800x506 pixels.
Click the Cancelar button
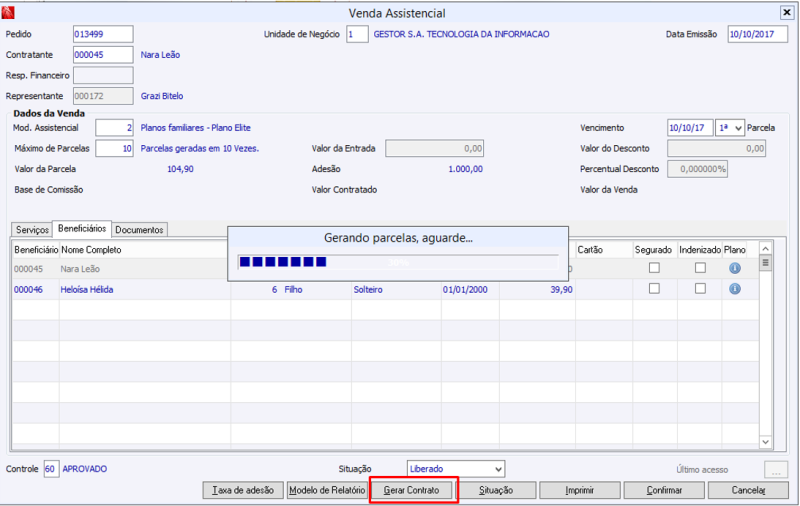(x=748, y=490)
